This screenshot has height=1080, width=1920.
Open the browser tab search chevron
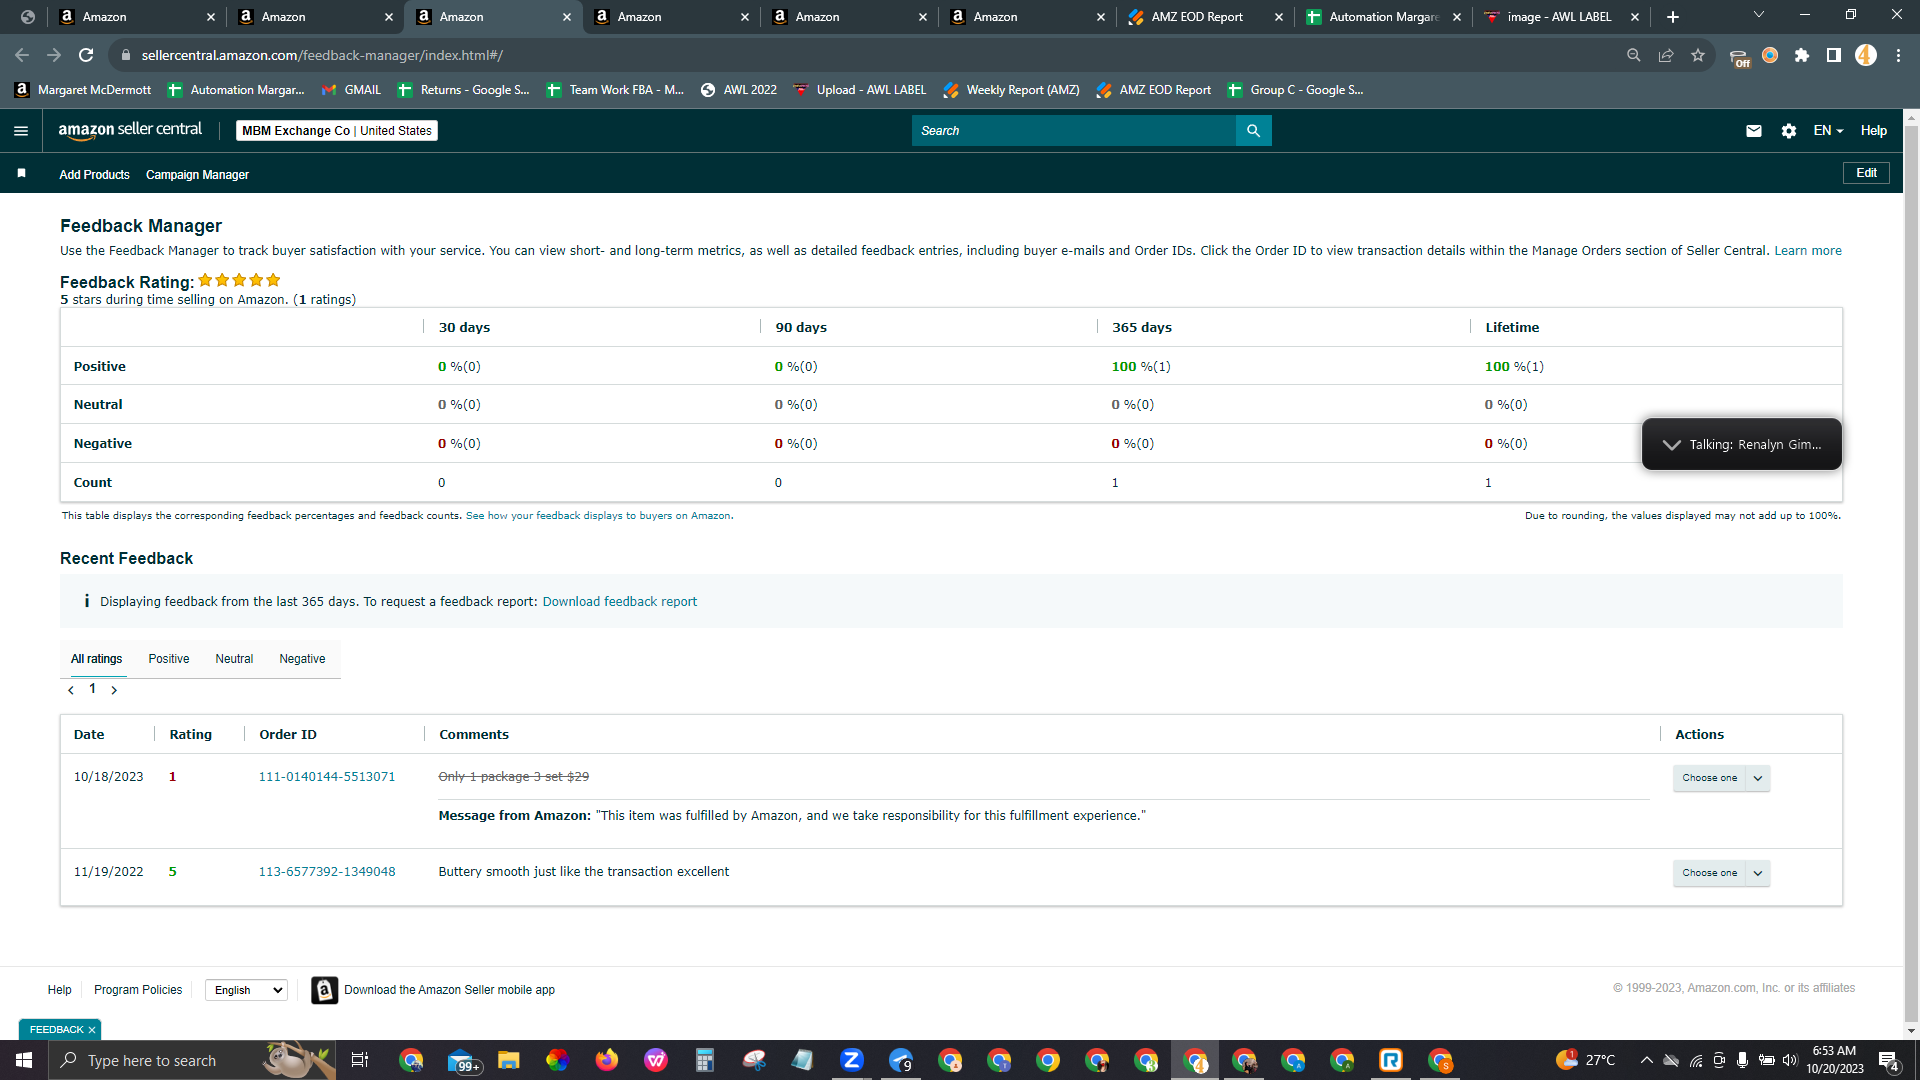tap(1759, 15)
